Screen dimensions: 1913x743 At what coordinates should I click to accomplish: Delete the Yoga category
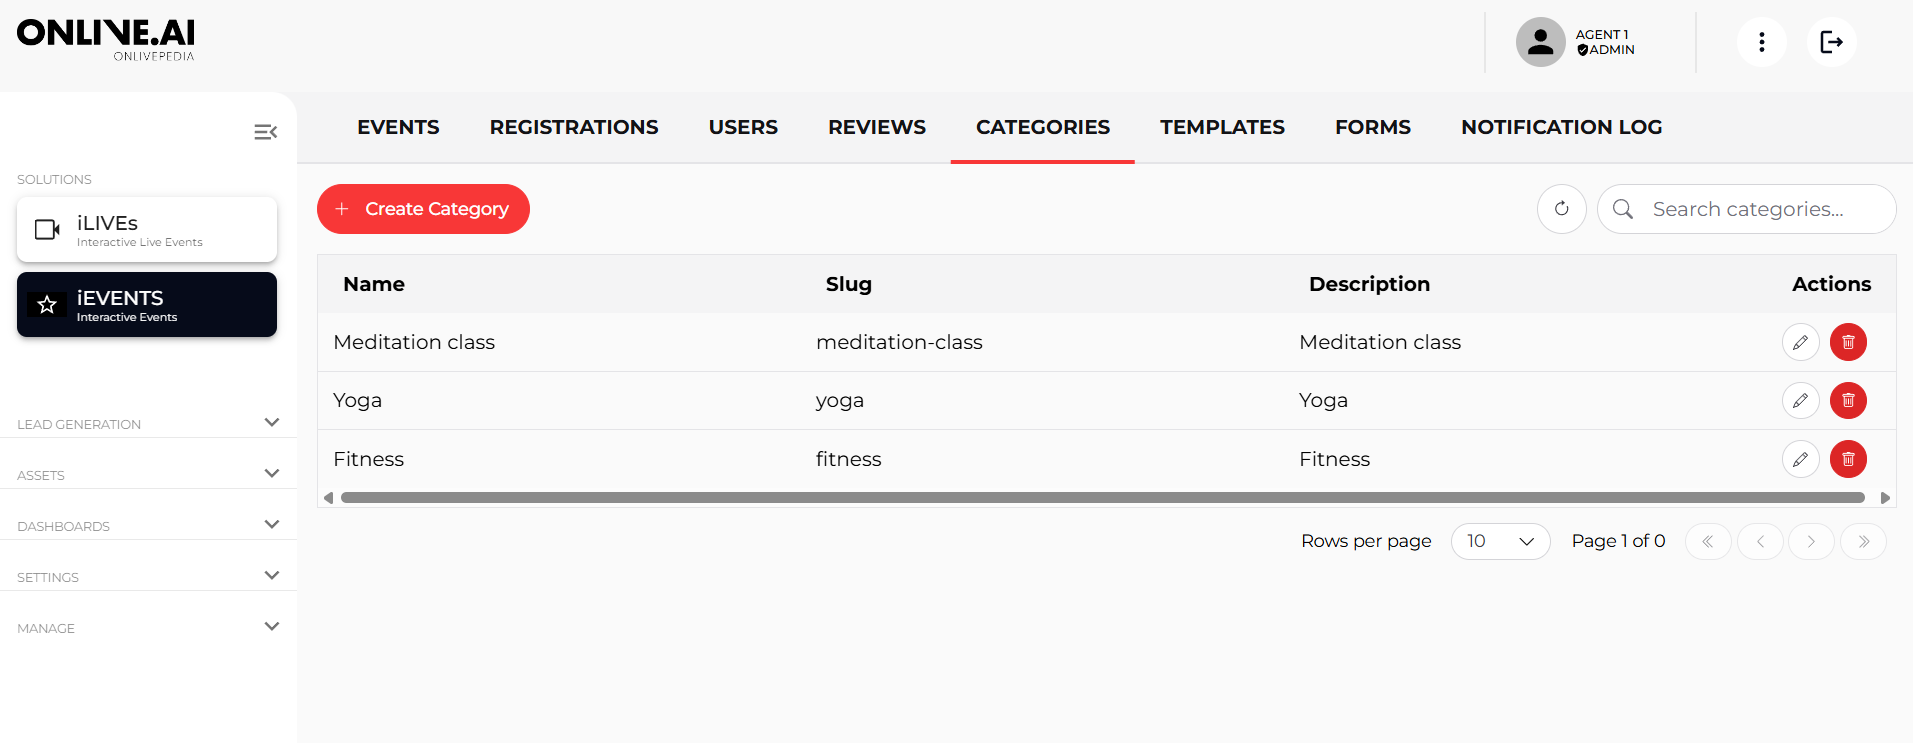(1848, 400)
